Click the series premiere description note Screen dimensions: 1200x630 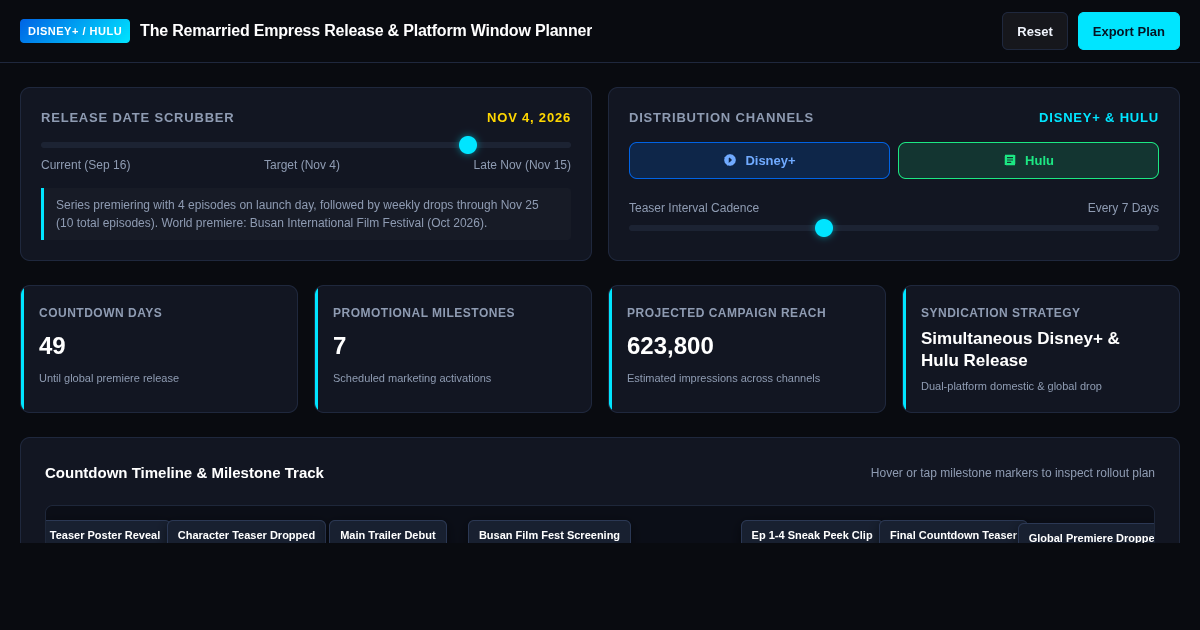pyautogui.click(x=306, y=214)
